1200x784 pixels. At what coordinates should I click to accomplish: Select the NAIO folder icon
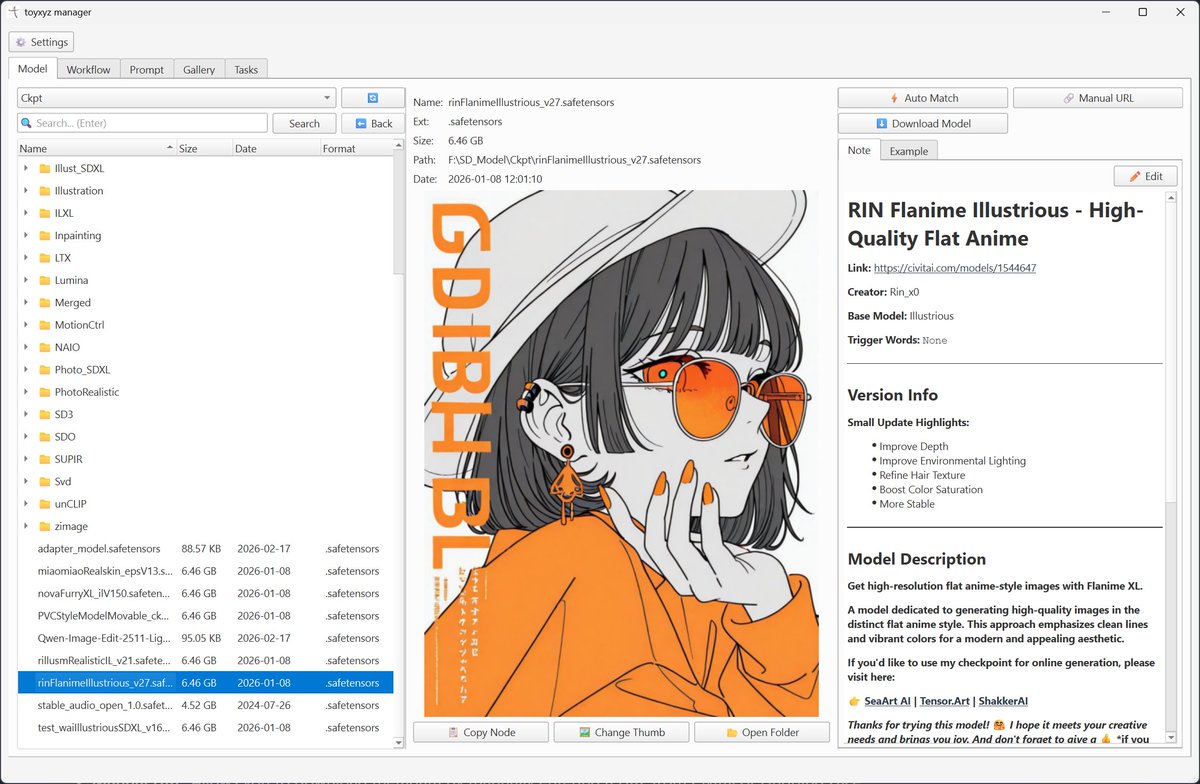coord(44,347)
